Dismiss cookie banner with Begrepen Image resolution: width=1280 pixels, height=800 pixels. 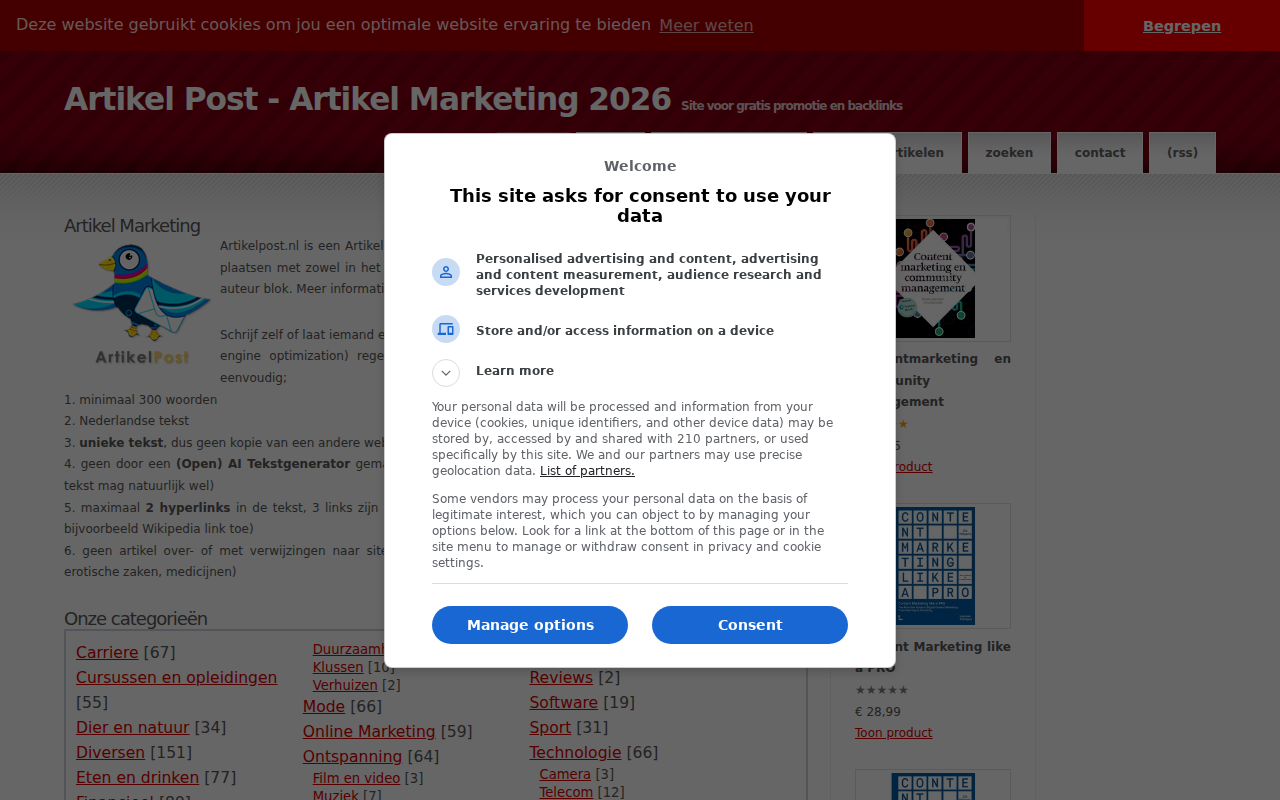[1182, 26]
